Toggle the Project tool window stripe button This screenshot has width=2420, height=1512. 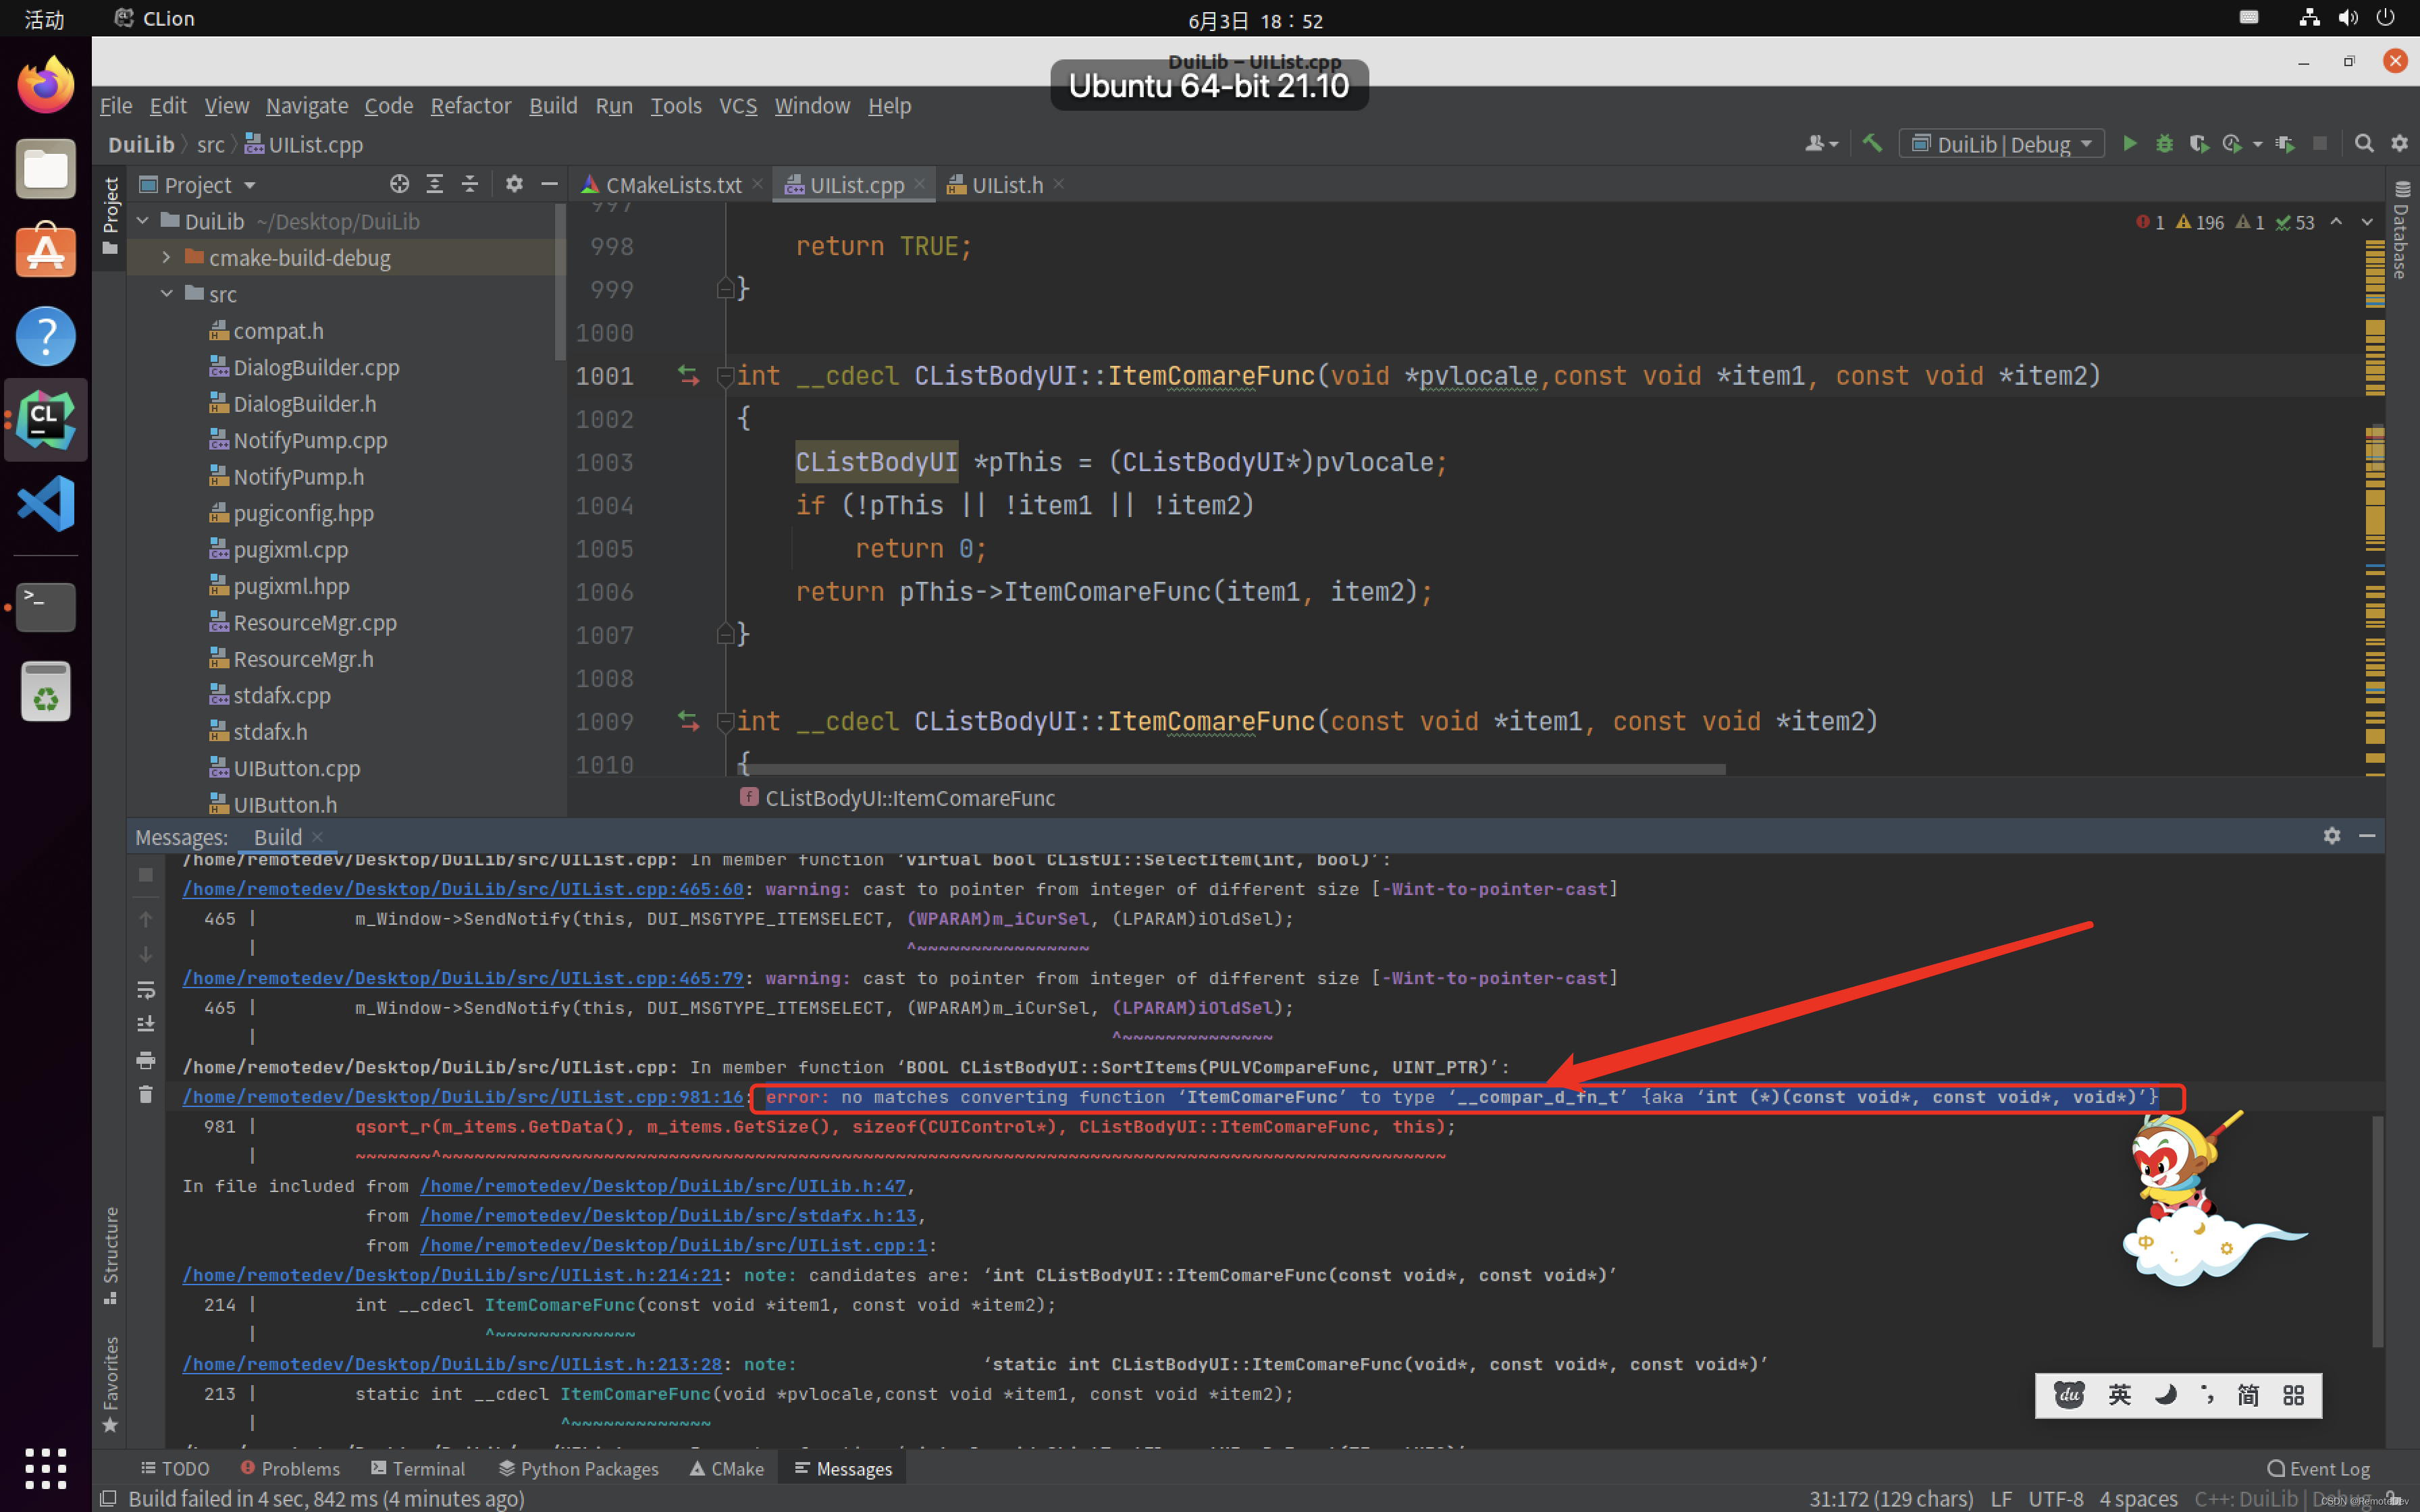[x=110, y=215]
